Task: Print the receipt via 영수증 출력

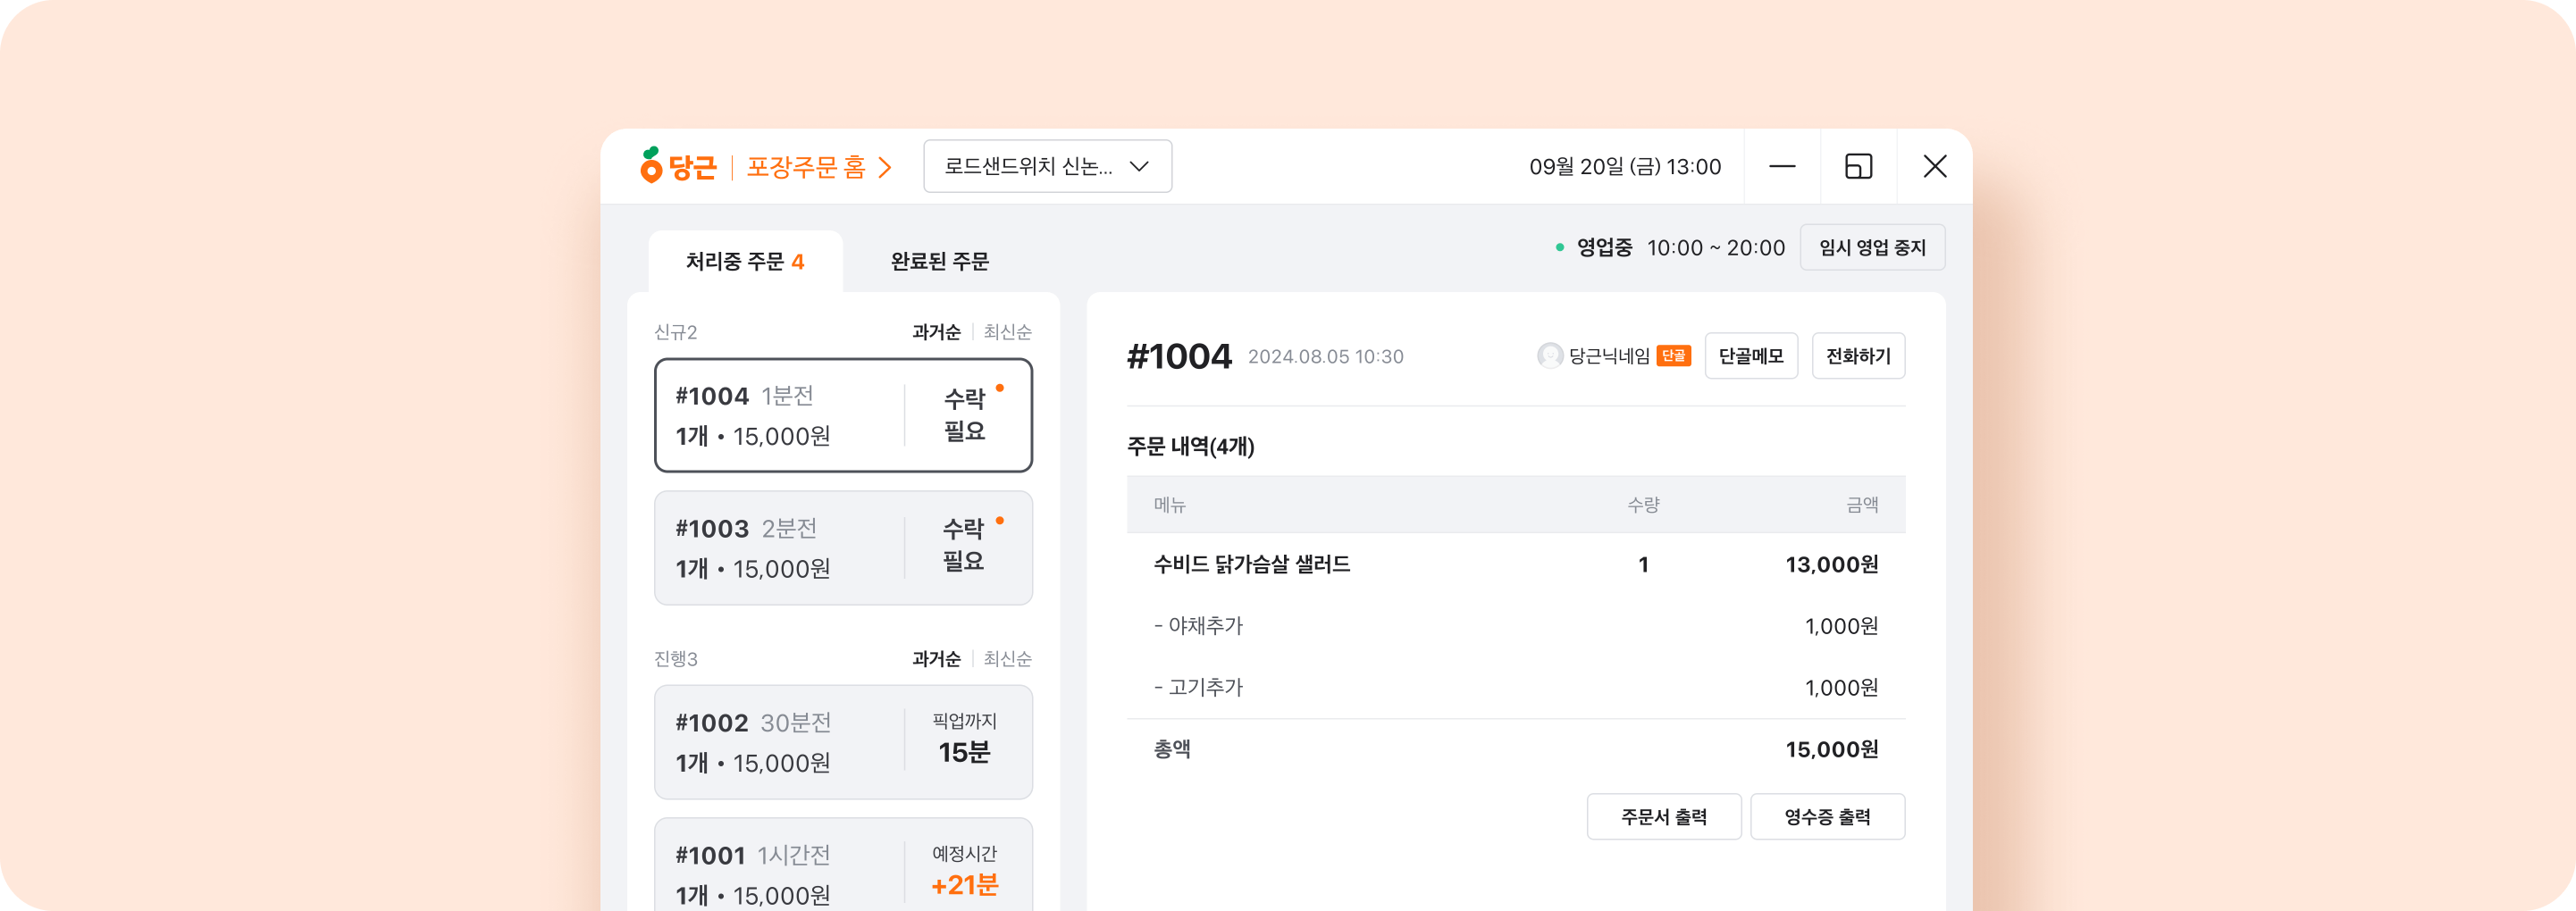Action: [x=1827, y=817]
